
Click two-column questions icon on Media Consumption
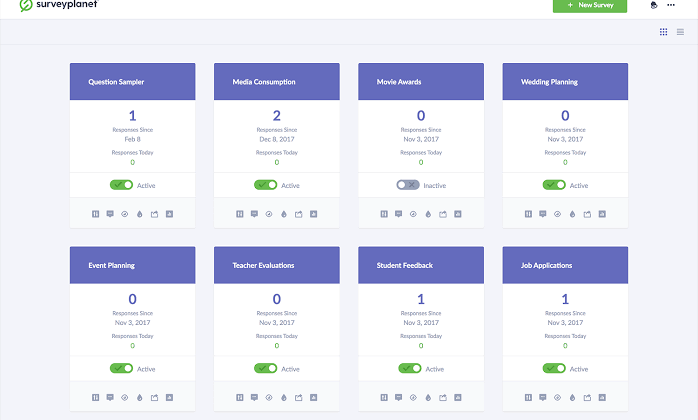pyautogui.click(x=239, y=214)
